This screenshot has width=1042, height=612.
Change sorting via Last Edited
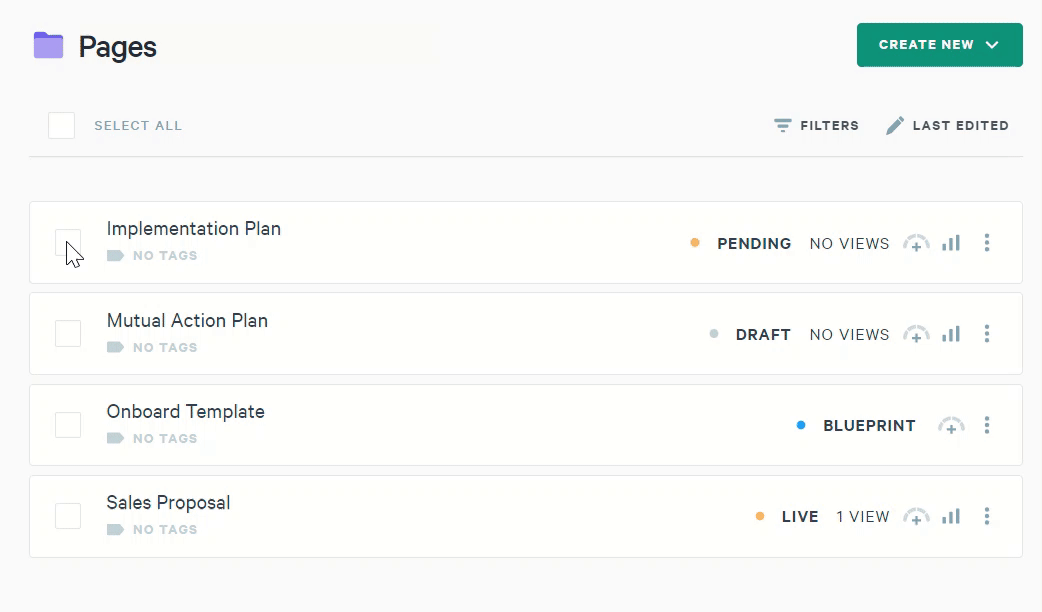(948, 126)
